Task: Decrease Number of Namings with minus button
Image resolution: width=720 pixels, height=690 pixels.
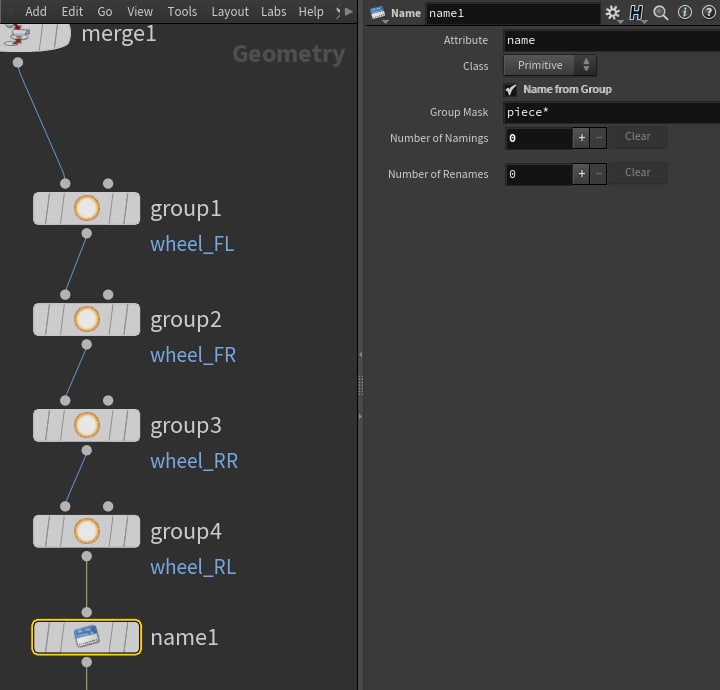Action: (x=598, y=138)
